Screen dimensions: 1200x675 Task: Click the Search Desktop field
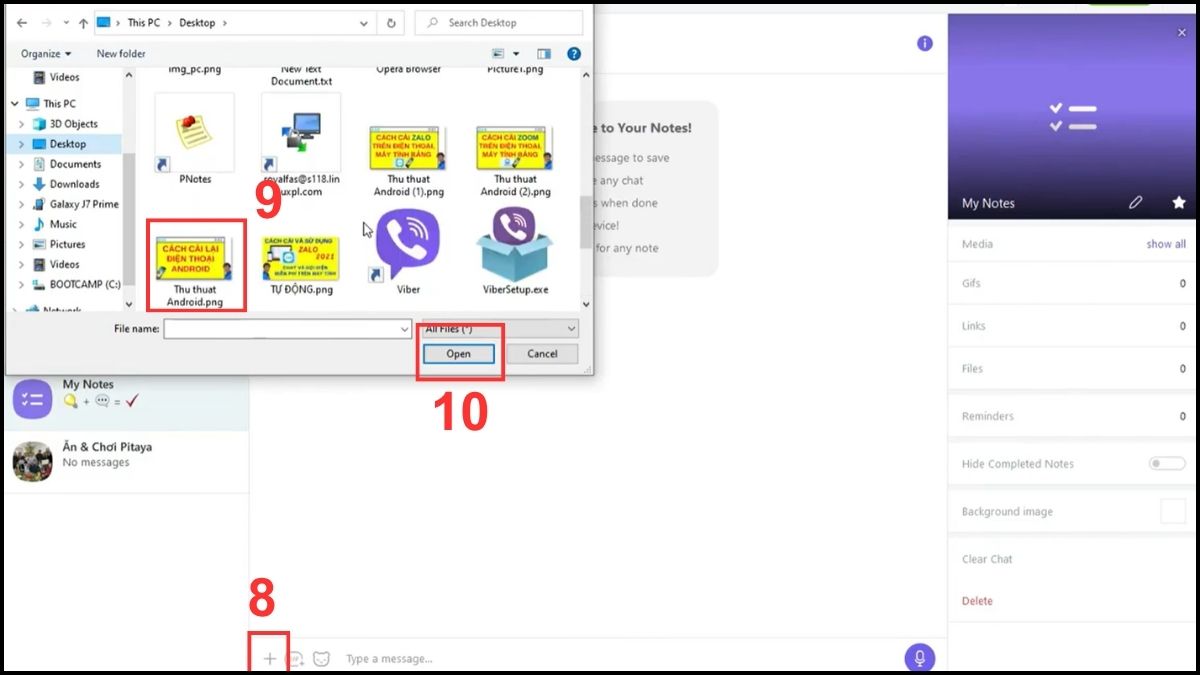point(498,22)
